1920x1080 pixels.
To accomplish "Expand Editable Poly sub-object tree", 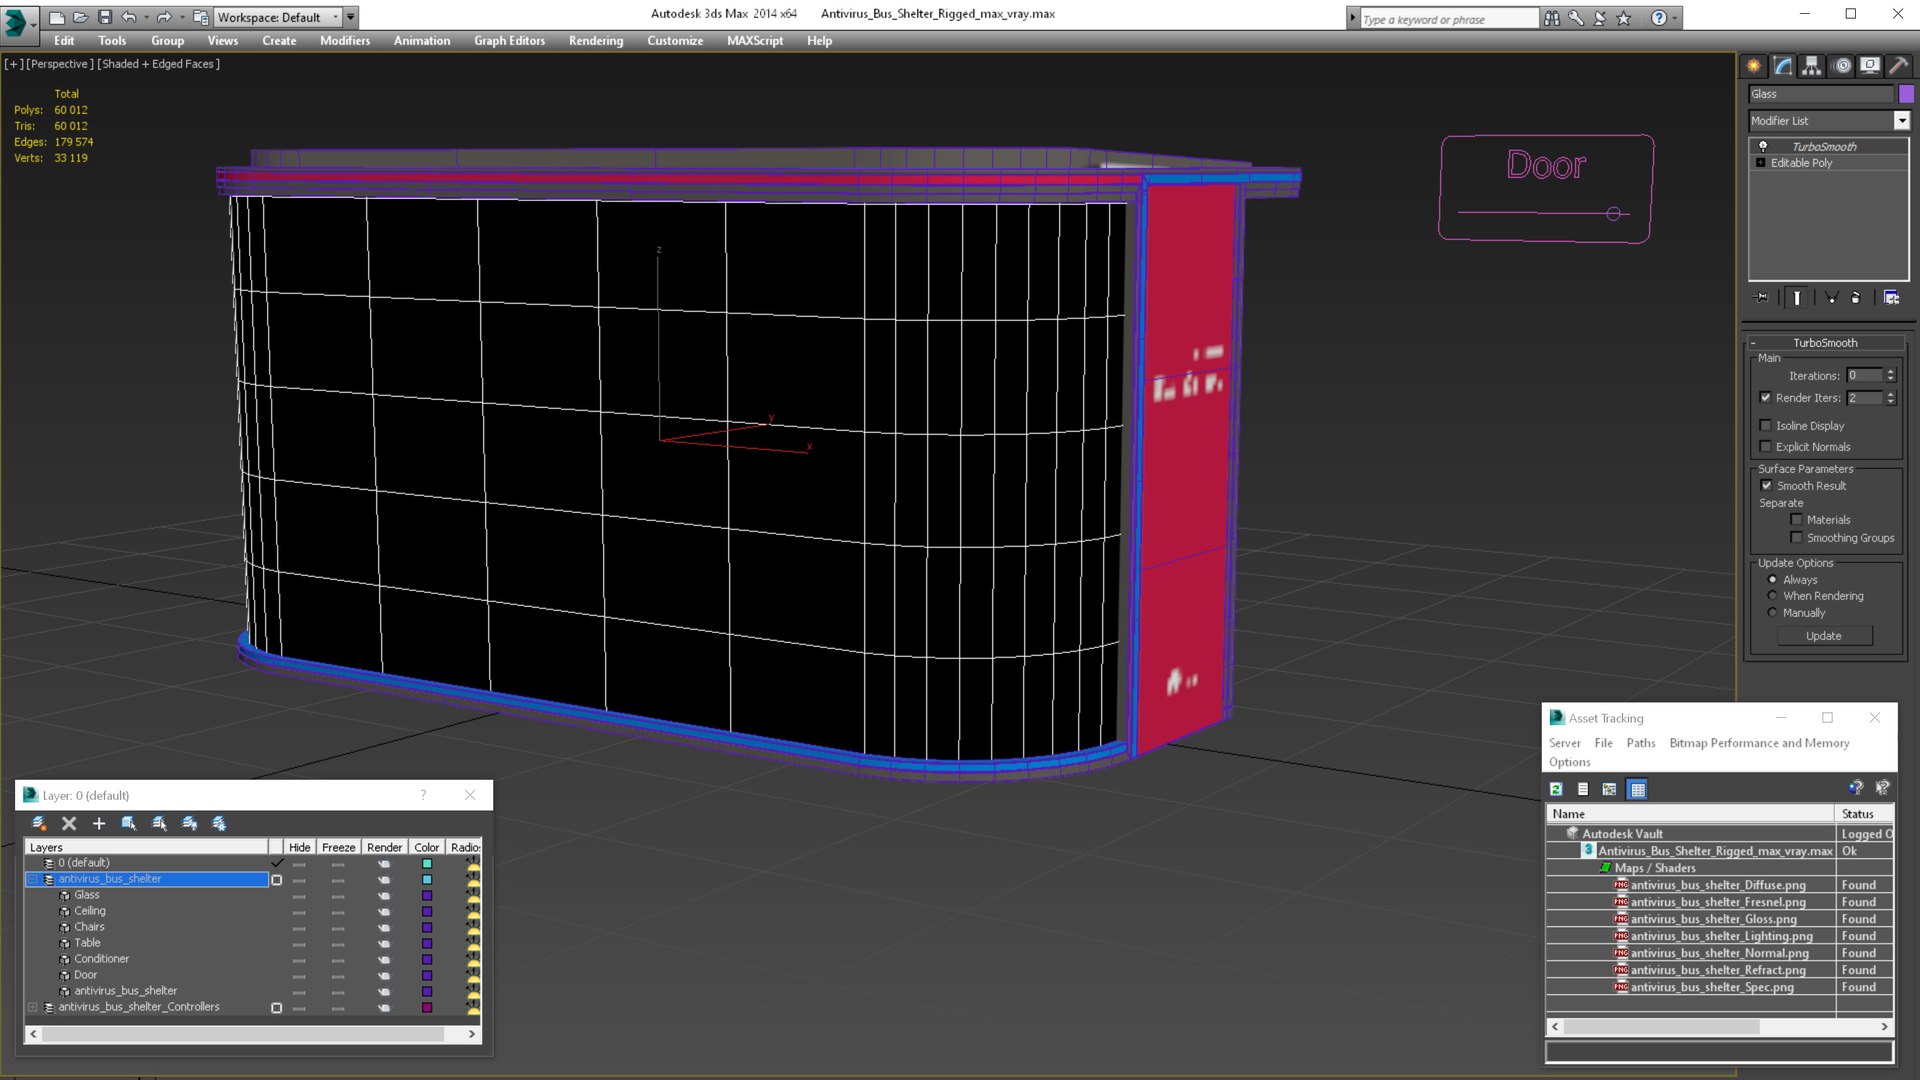I will 1761,163.
